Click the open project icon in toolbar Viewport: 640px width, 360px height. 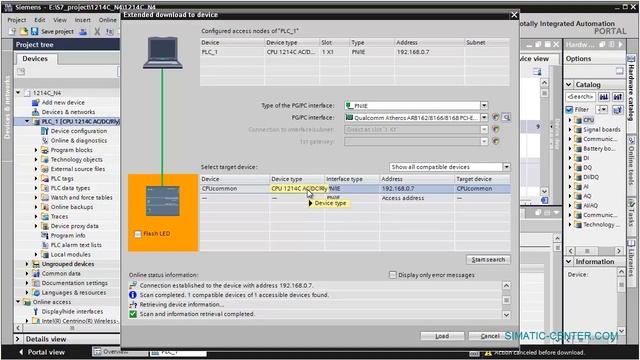point(24,31)
